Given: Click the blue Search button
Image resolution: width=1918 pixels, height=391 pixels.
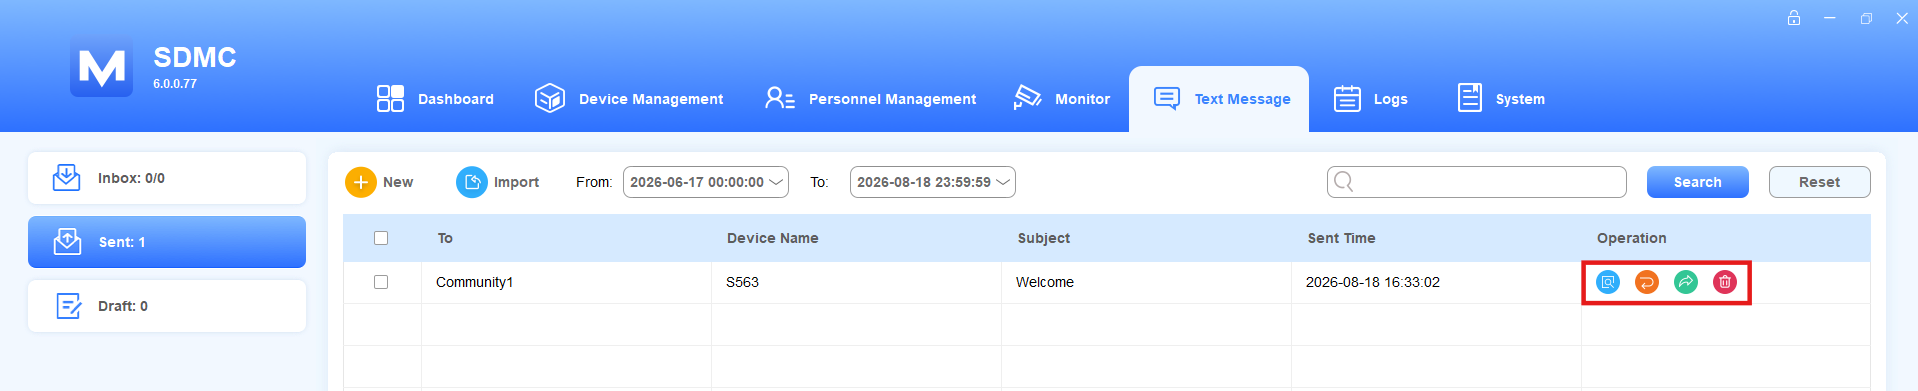Looking at the screenshot, I should [x=1698, y=182].
